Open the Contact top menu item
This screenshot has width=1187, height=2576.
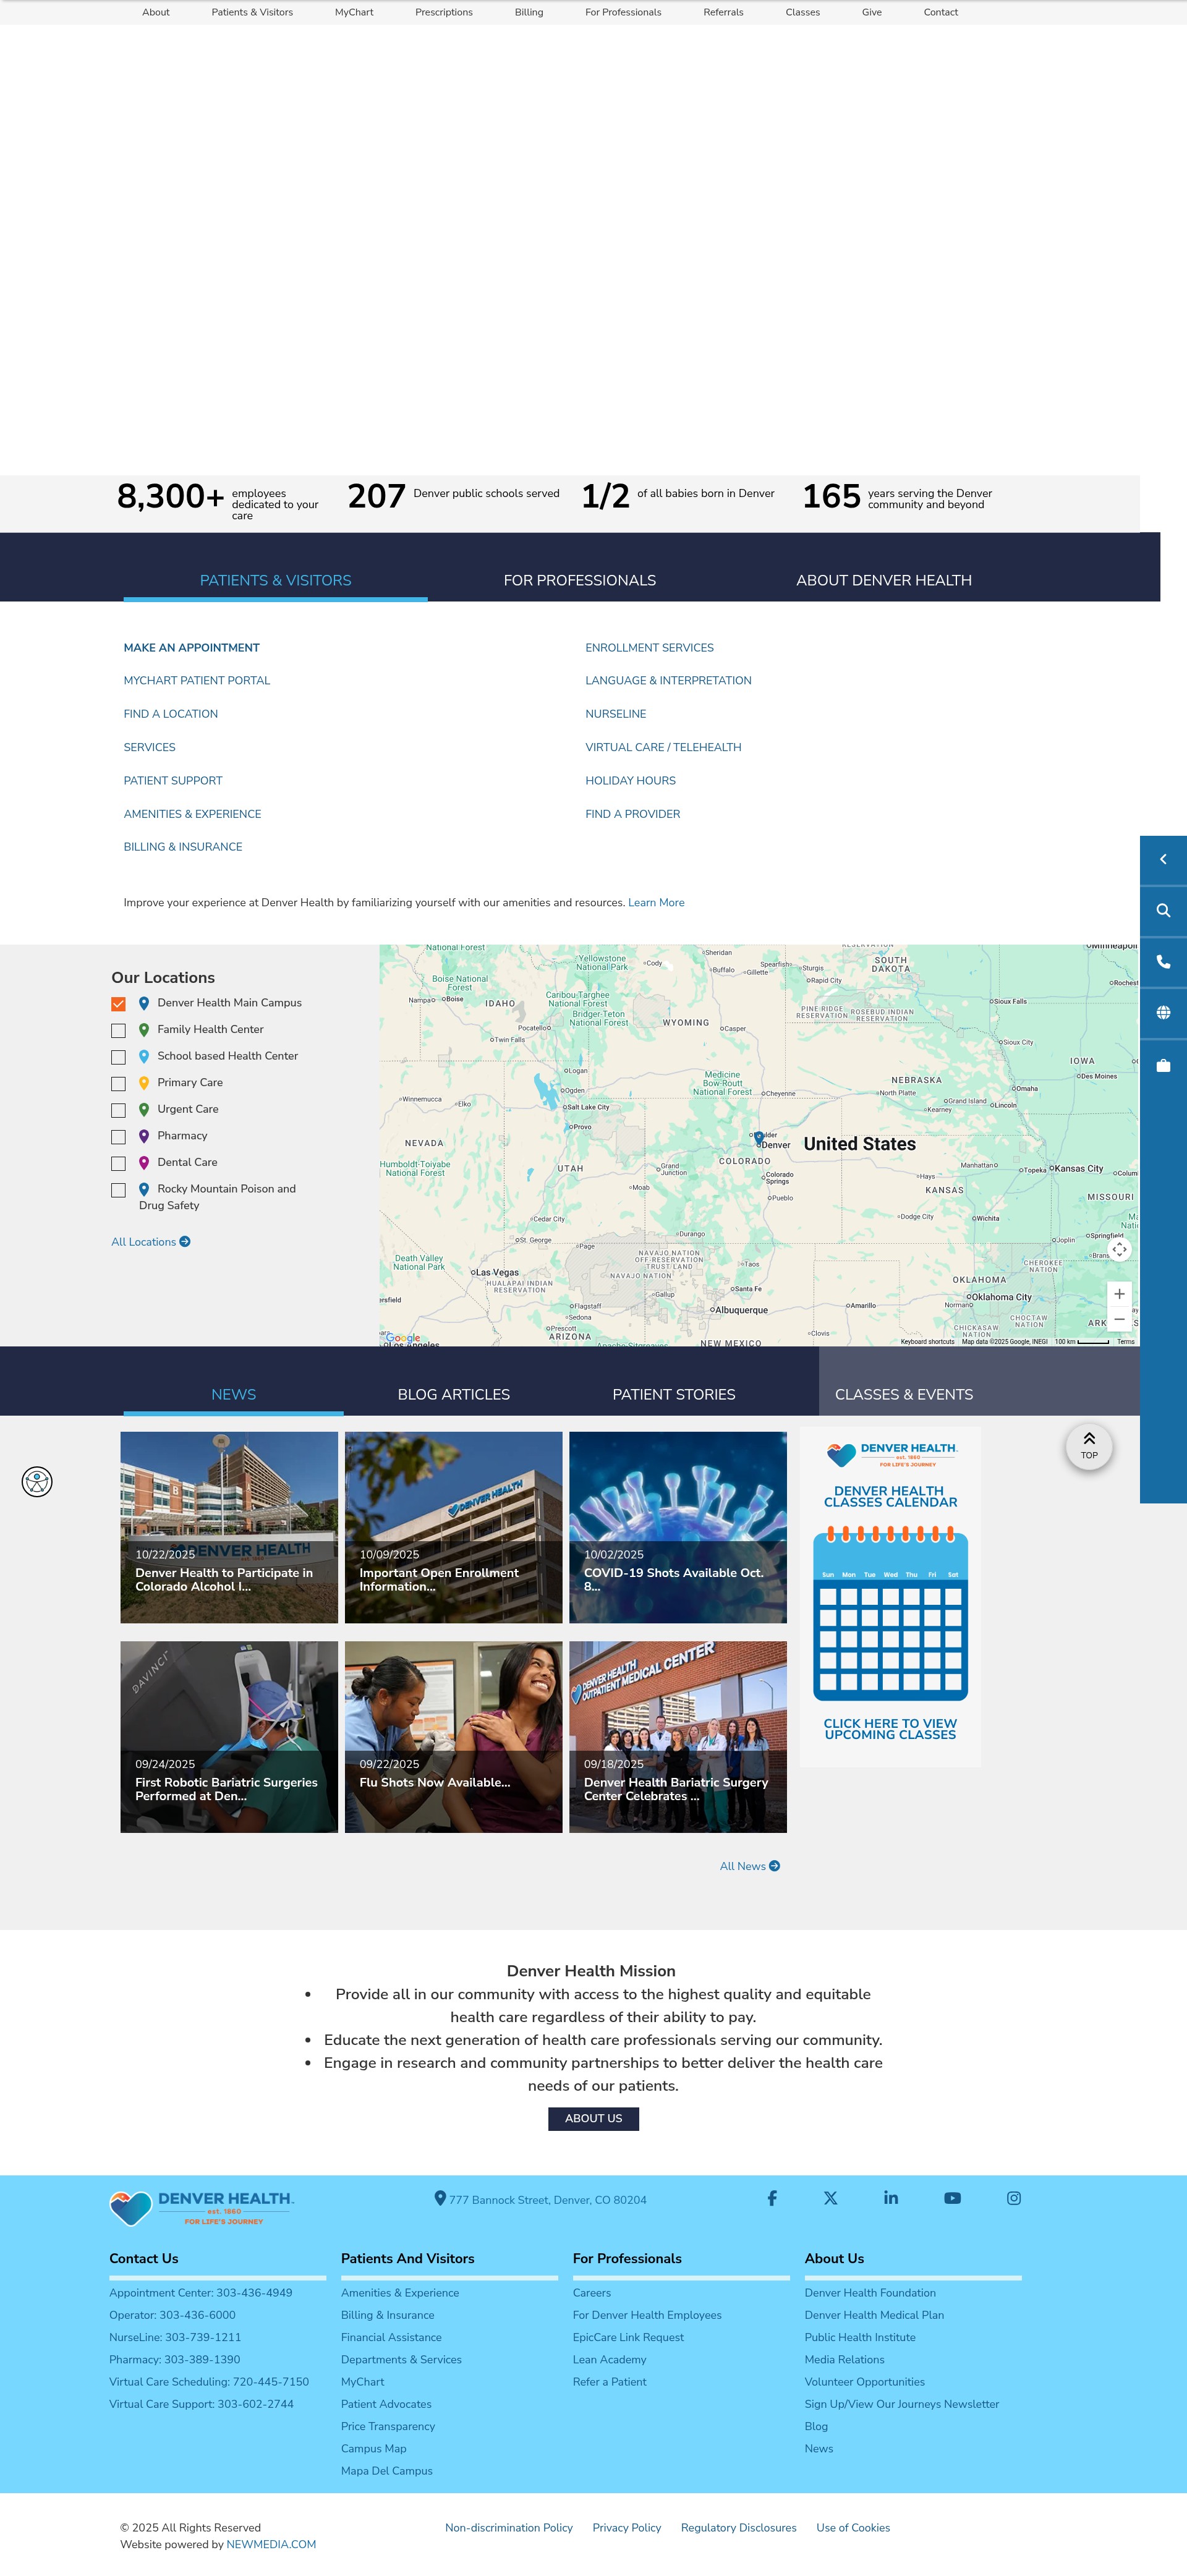pyautogui.click(x=941, y=12)
